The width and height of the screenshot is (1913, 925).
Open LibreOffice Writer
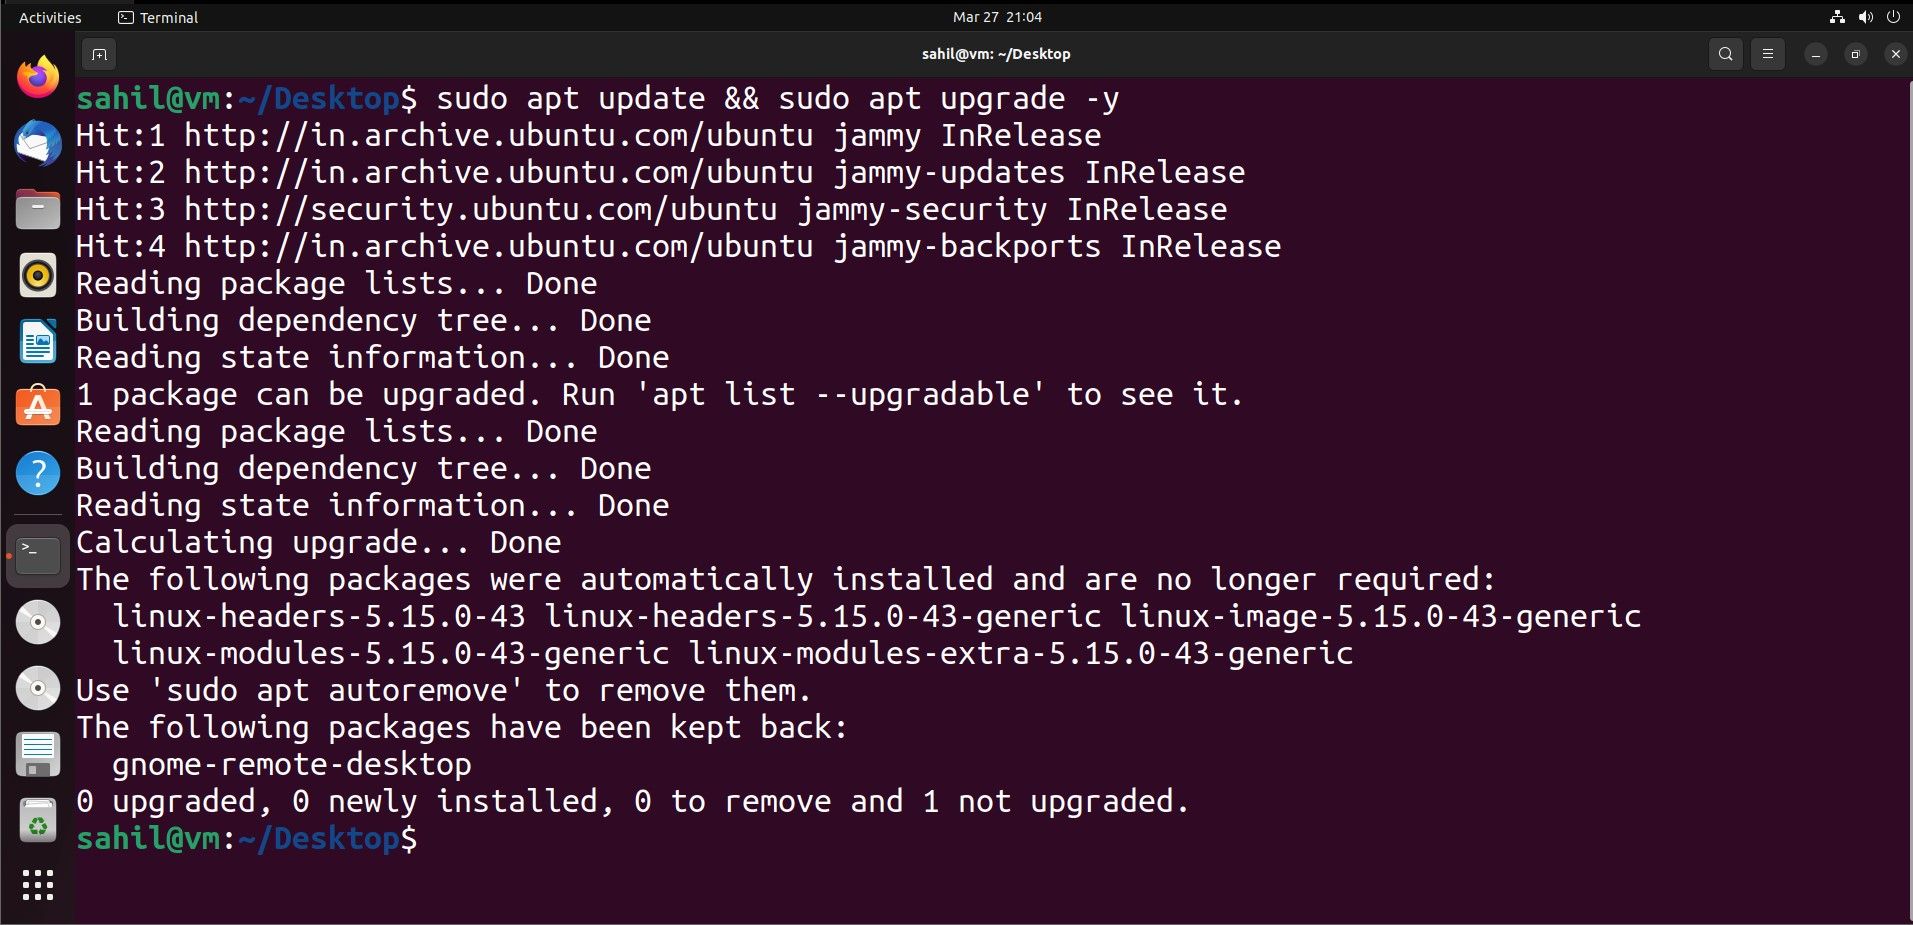[x=37, y=341]
